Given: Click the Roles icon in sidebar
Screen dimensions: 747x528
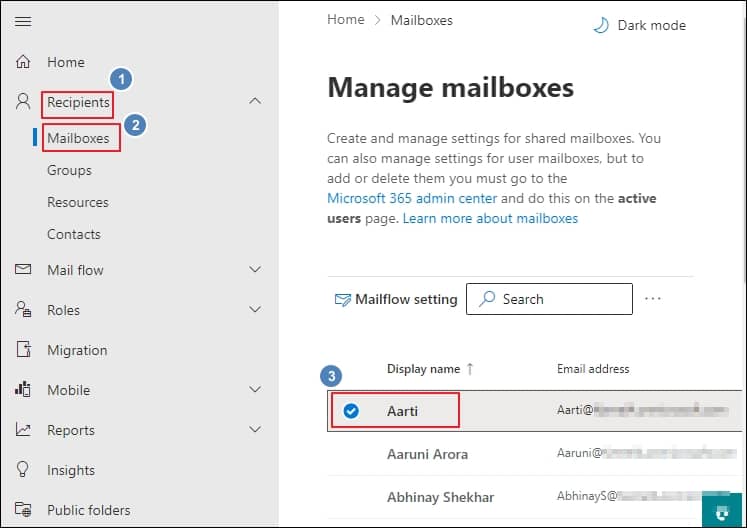Looking at the screenshot, I should (x=23, y=309).
